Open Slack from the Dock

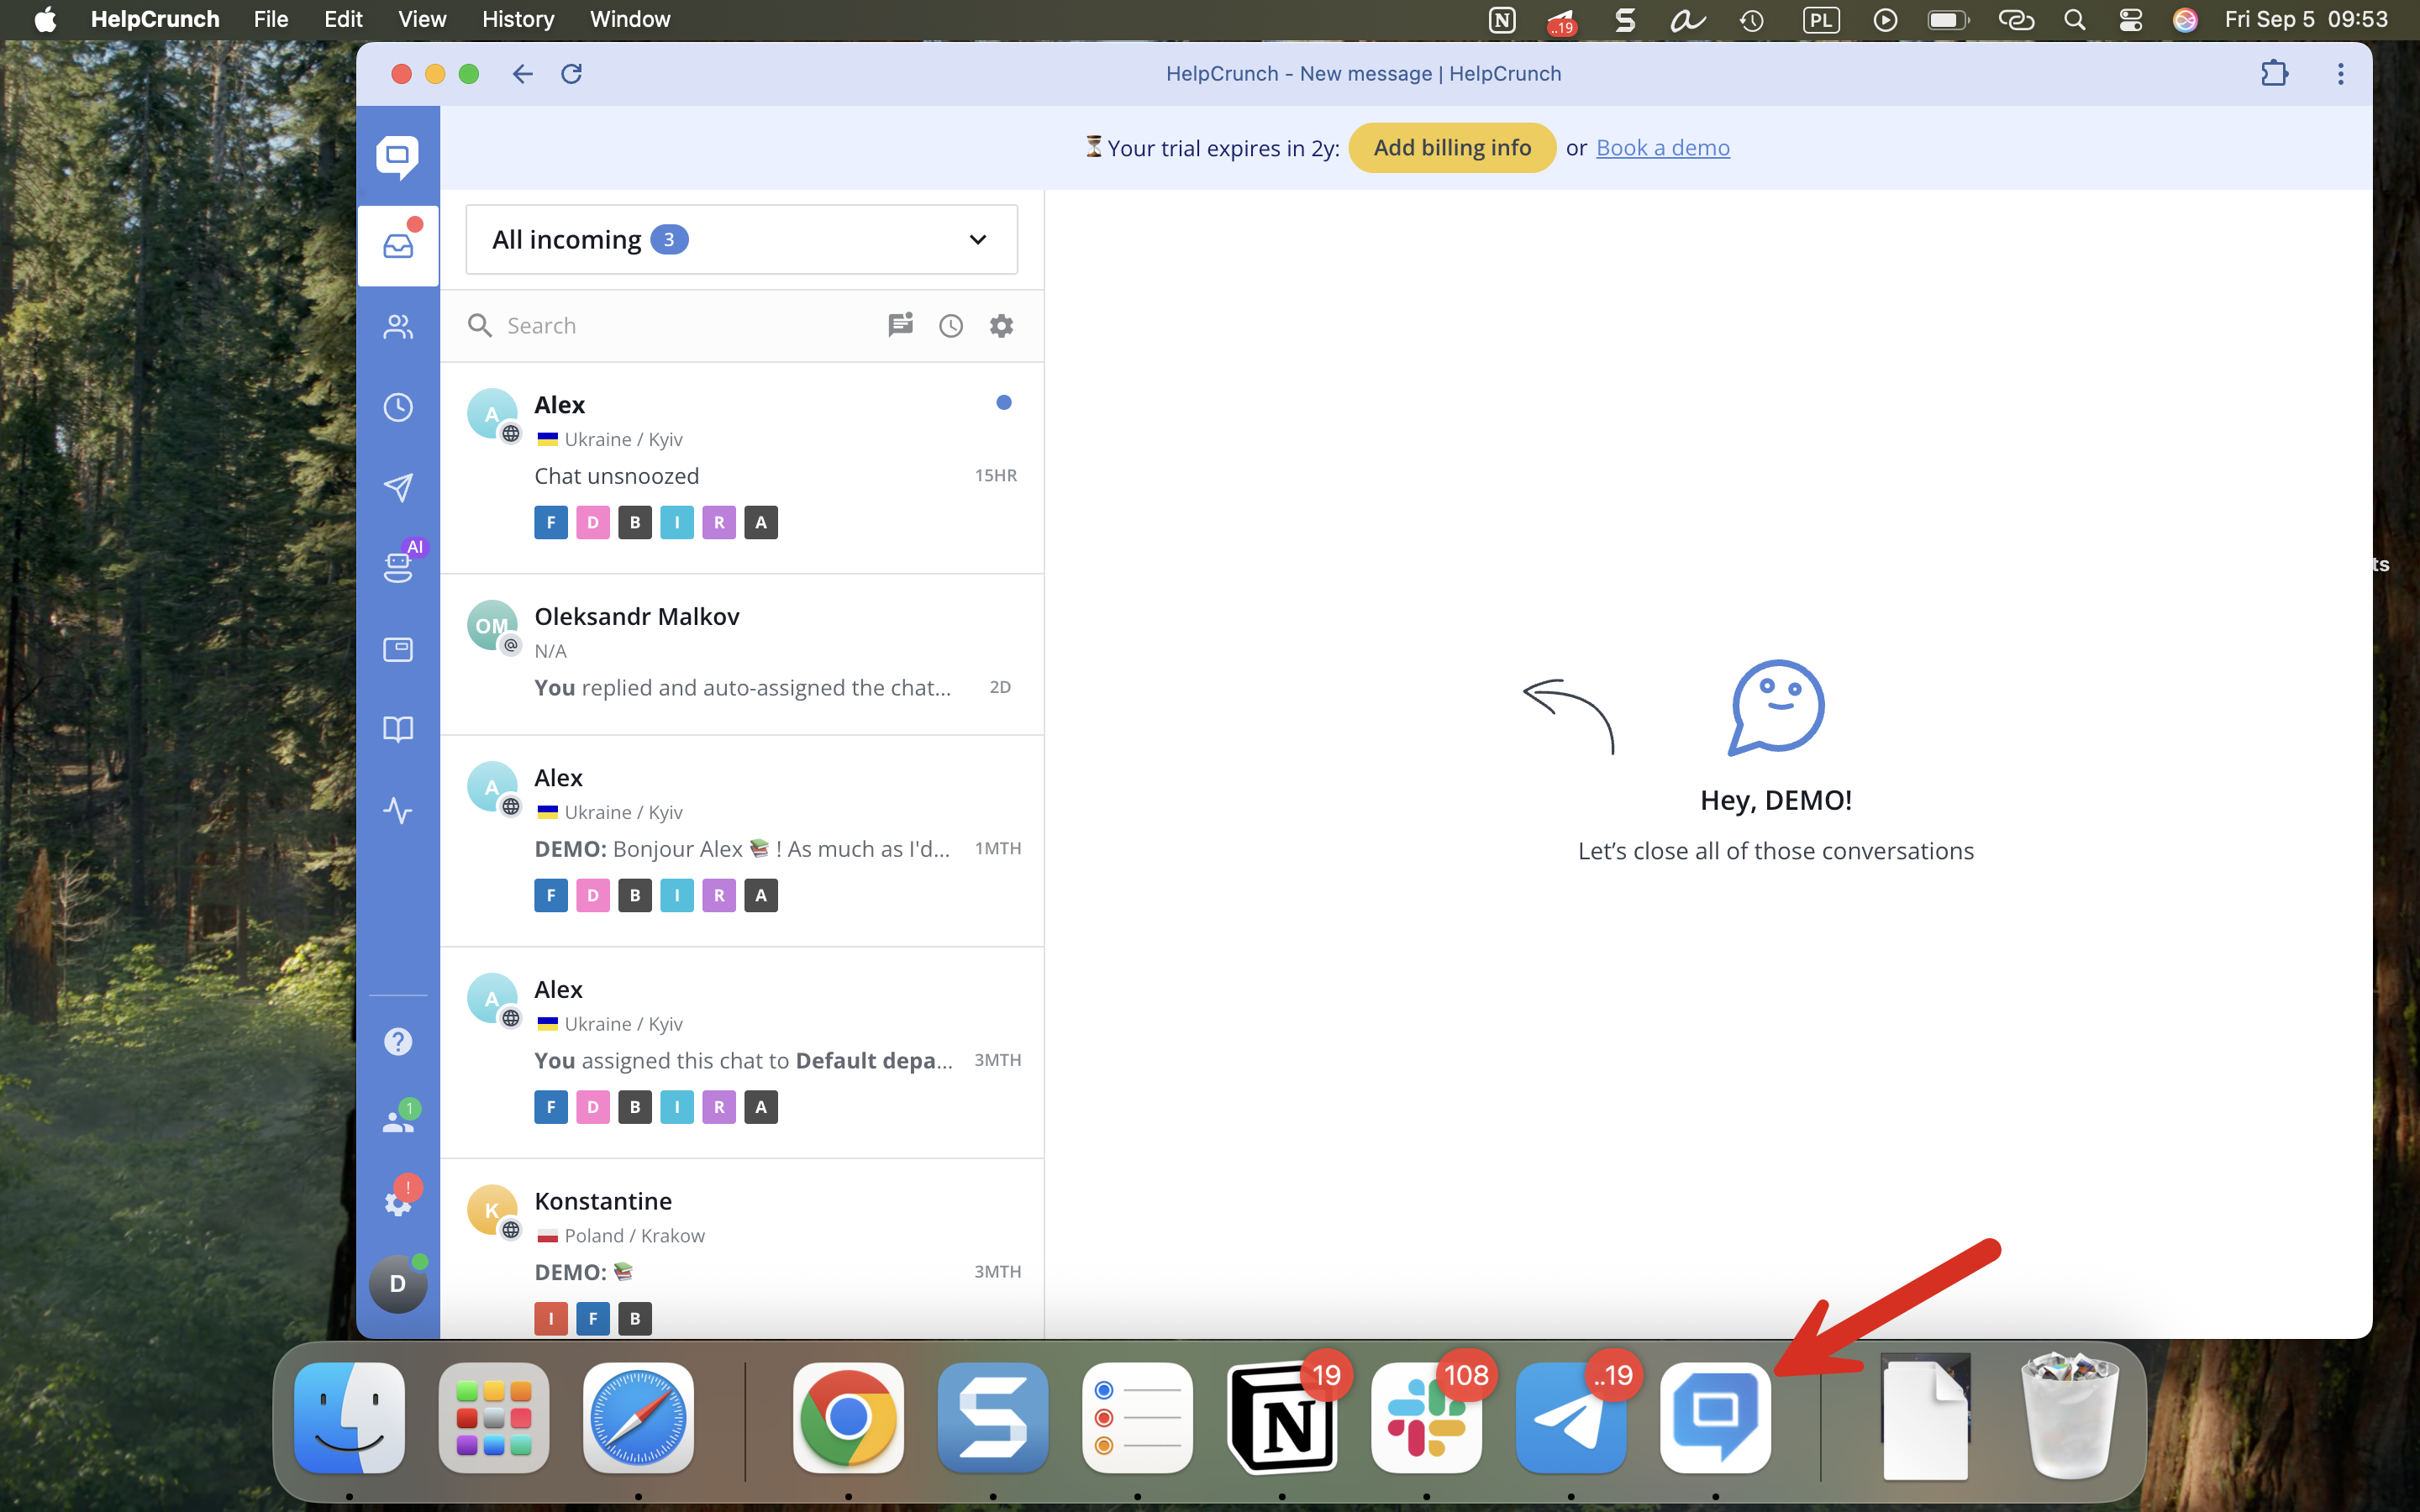(x=1426, y=1418)
